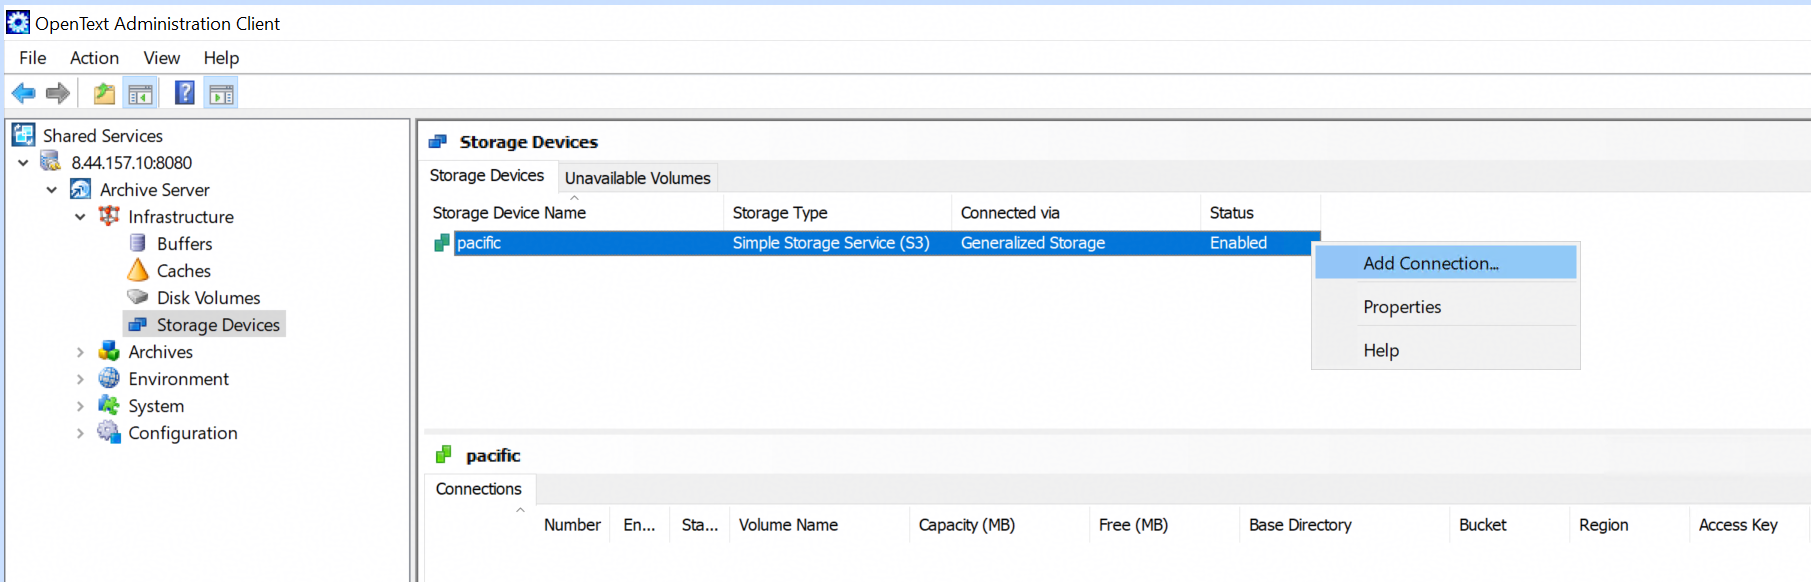1811x582 pixels.
Task: Click the Buffers icon in tree
Action: tap(138, 243)
